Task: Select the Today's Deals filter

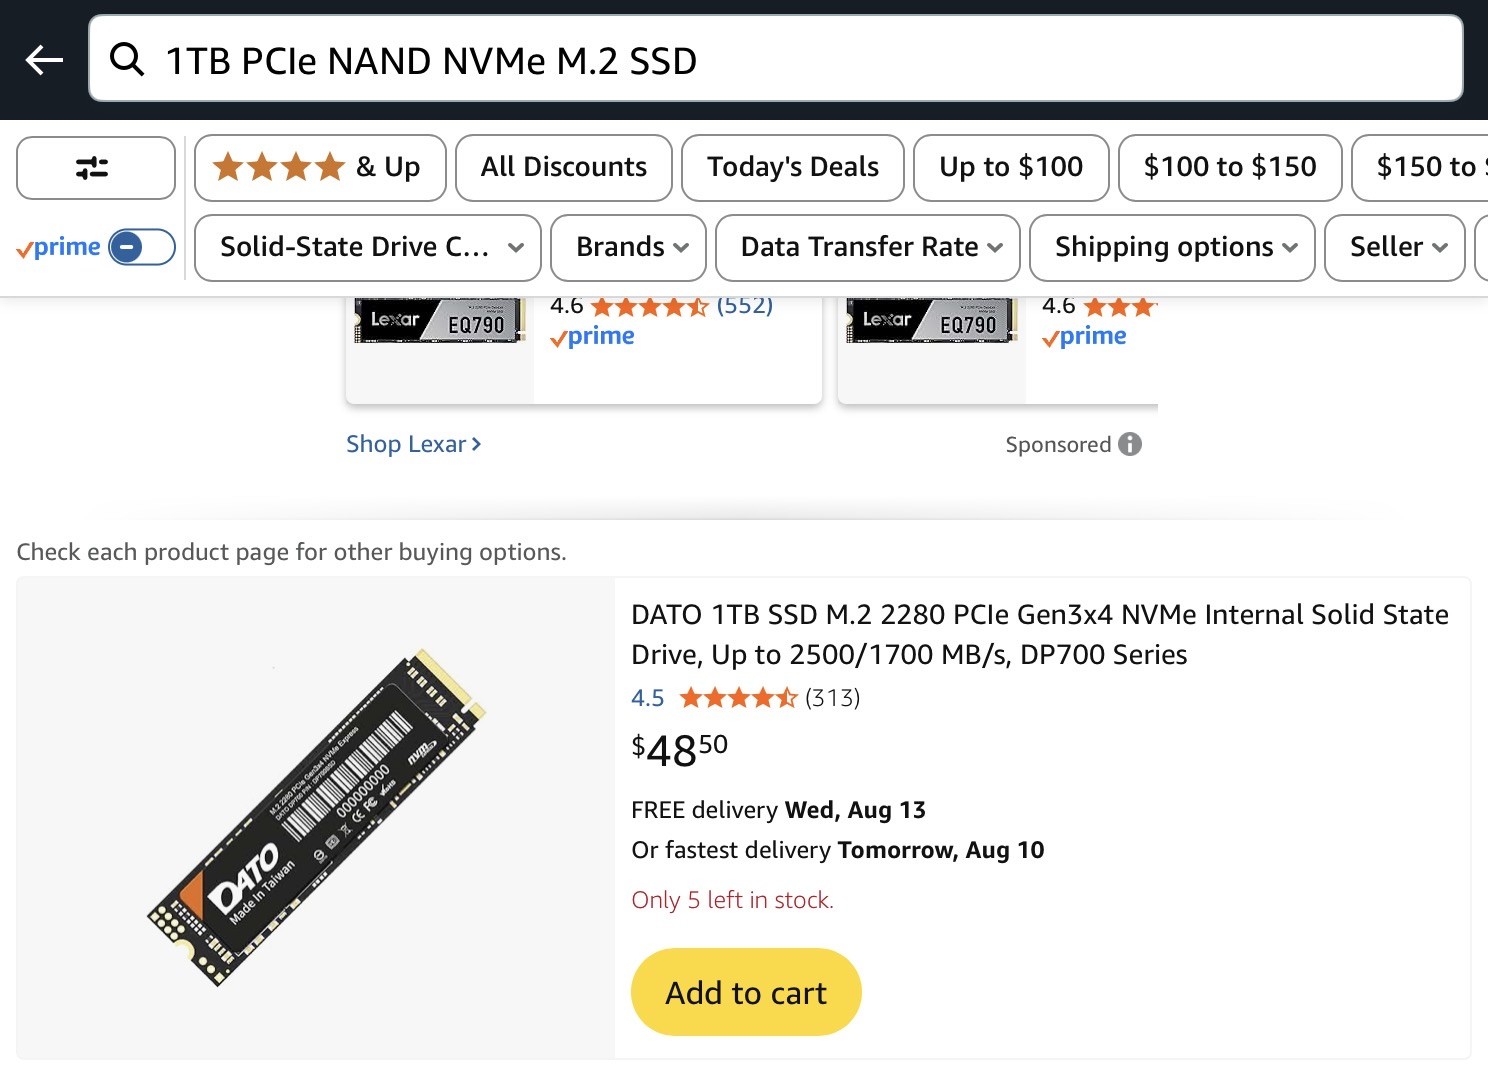Action: point(792,167)
